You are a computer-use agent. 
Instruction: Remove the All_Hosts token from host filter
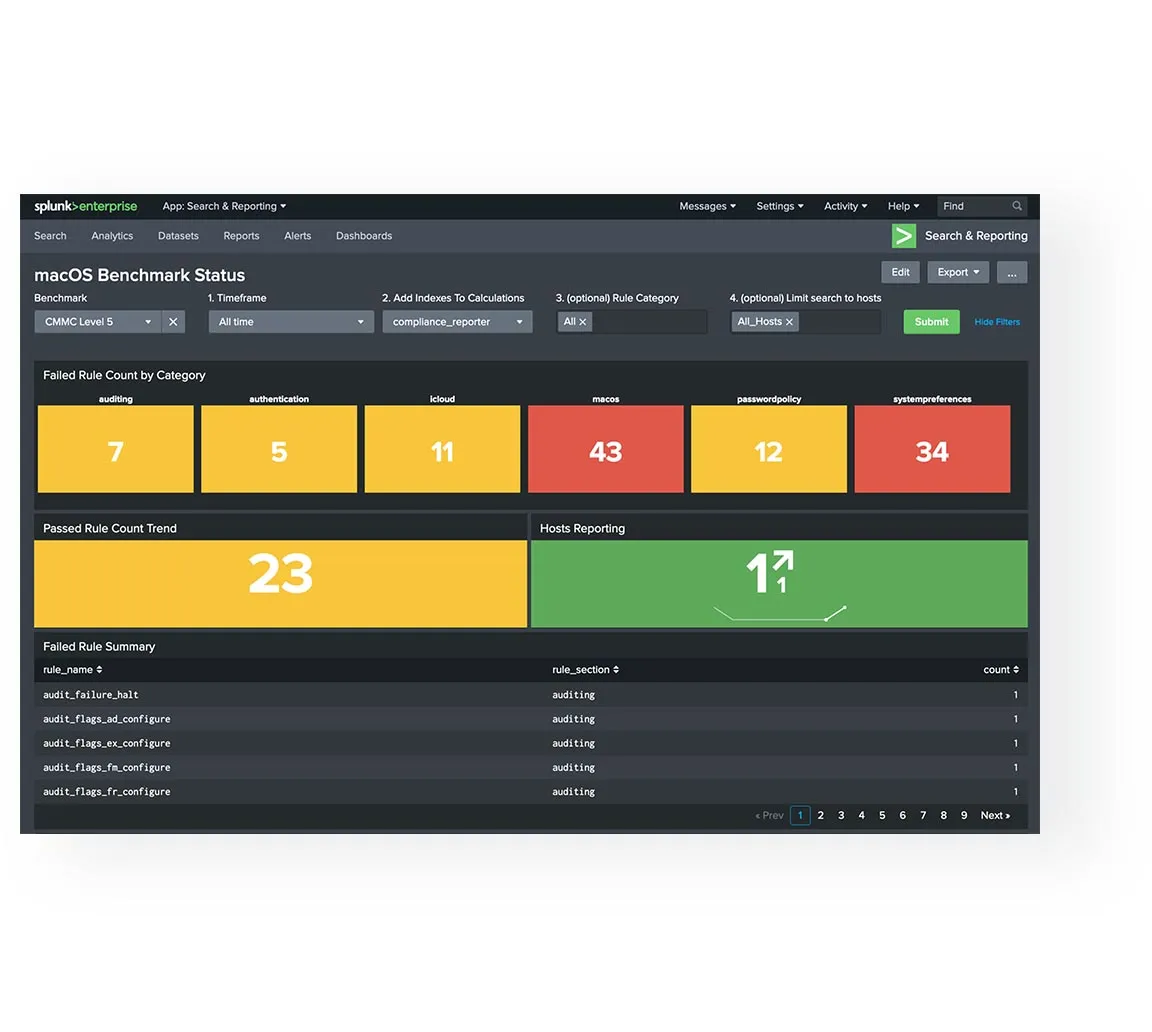(x=789, y=321)
